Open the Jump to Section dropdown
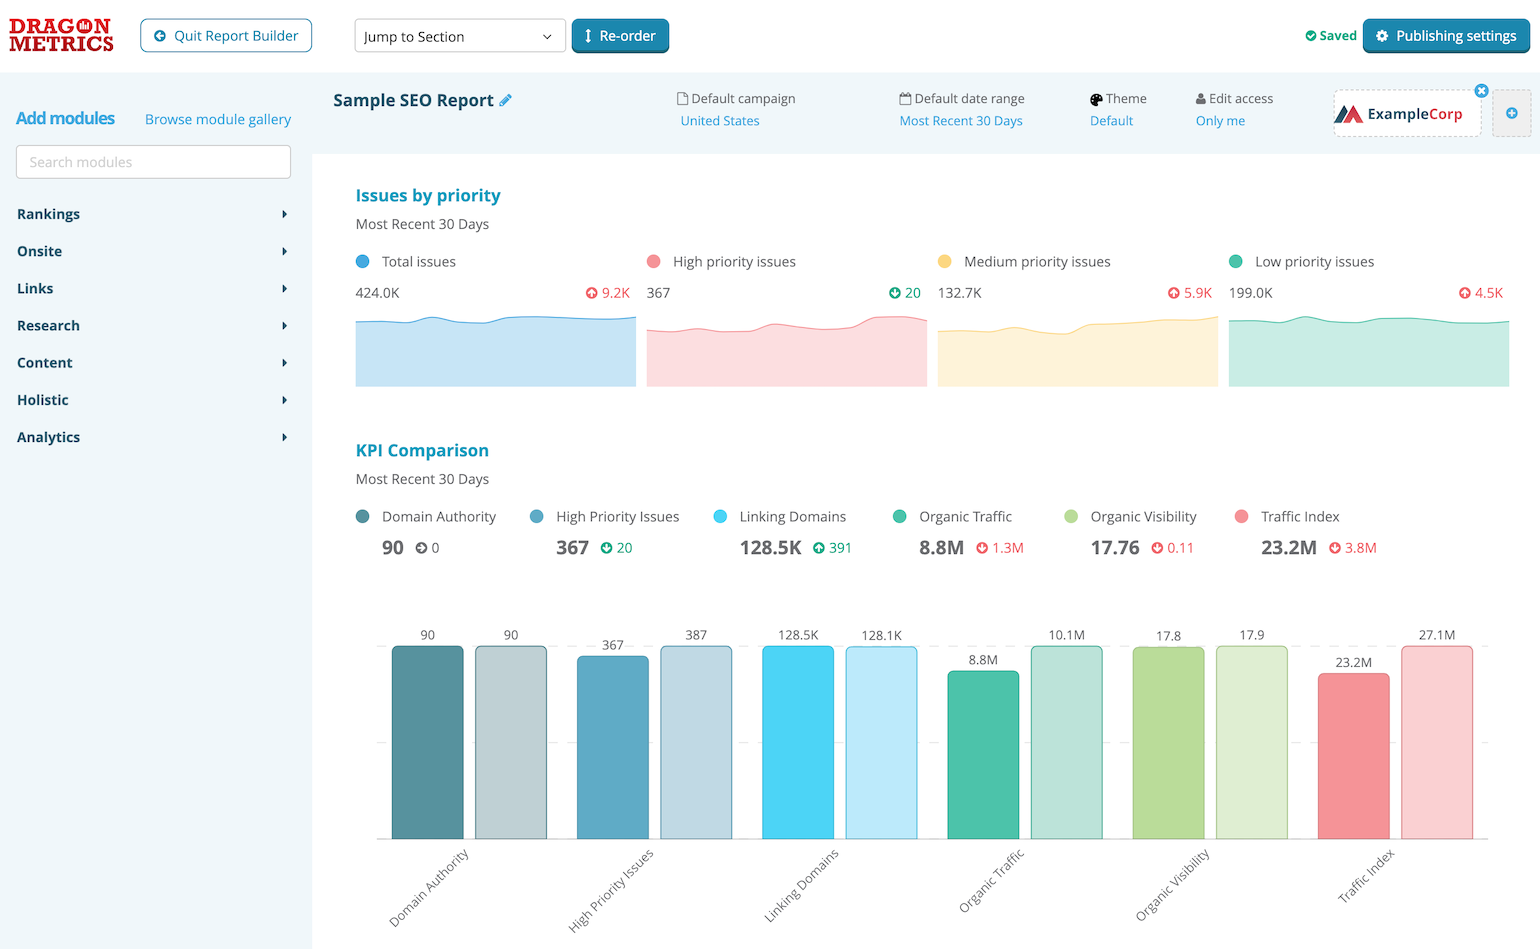This screenshot has width=1540, height=949. click(459, 35)
